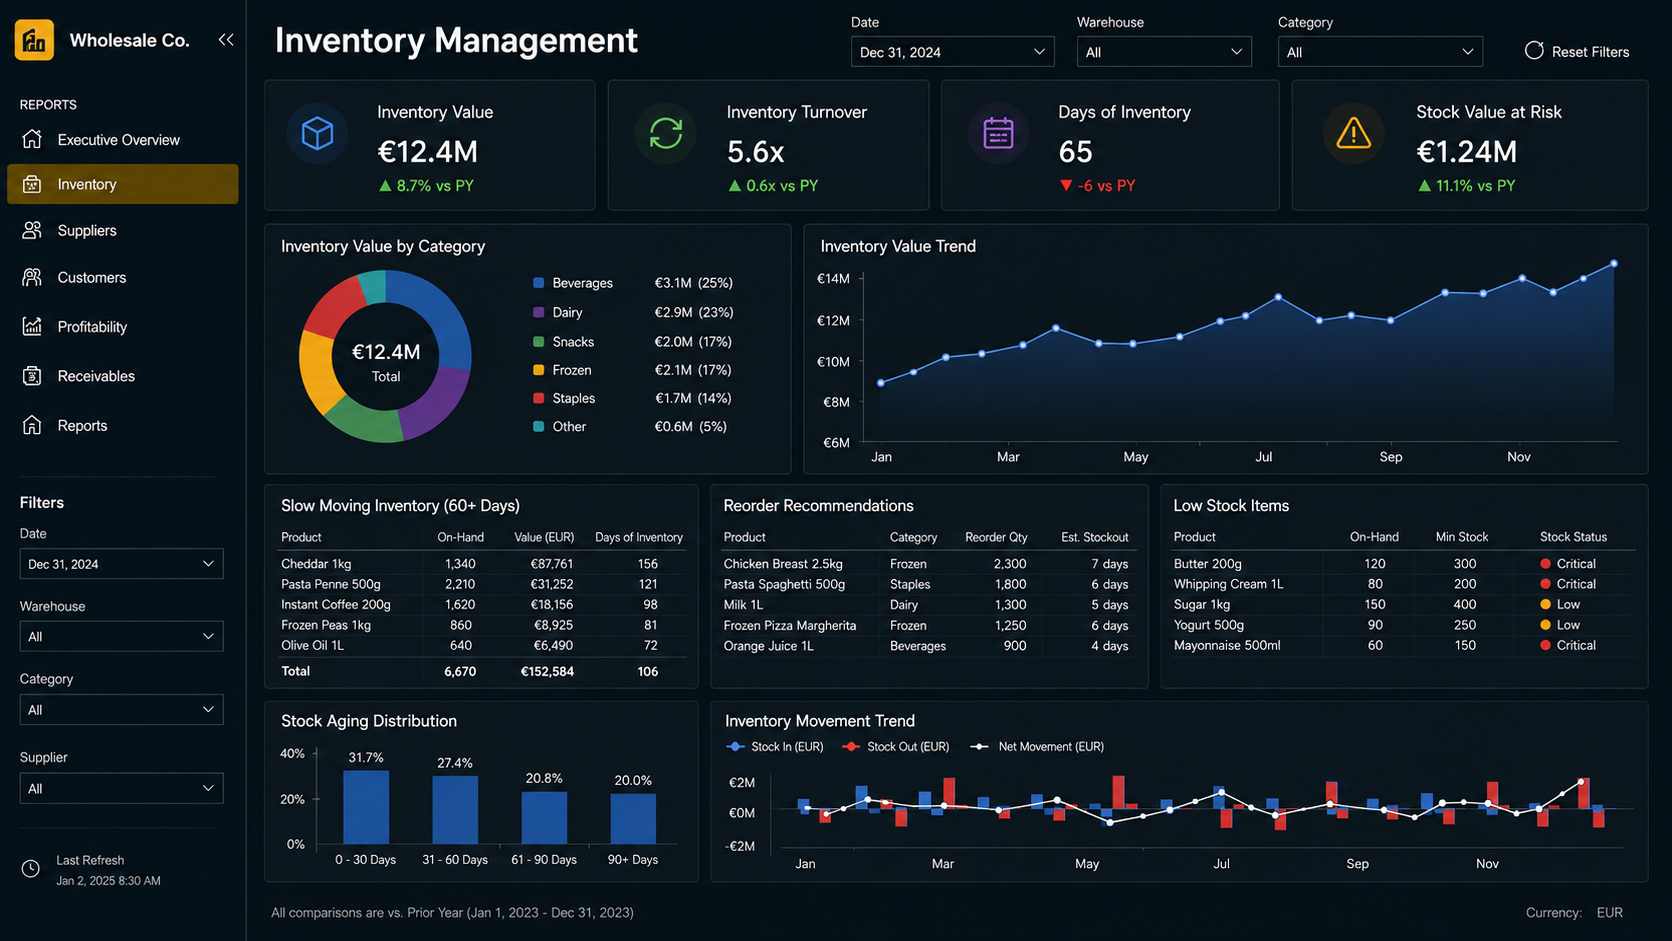Navigate to Suppliers report
The height and width of the screenshot is (941, 1672).
point(122,230)
